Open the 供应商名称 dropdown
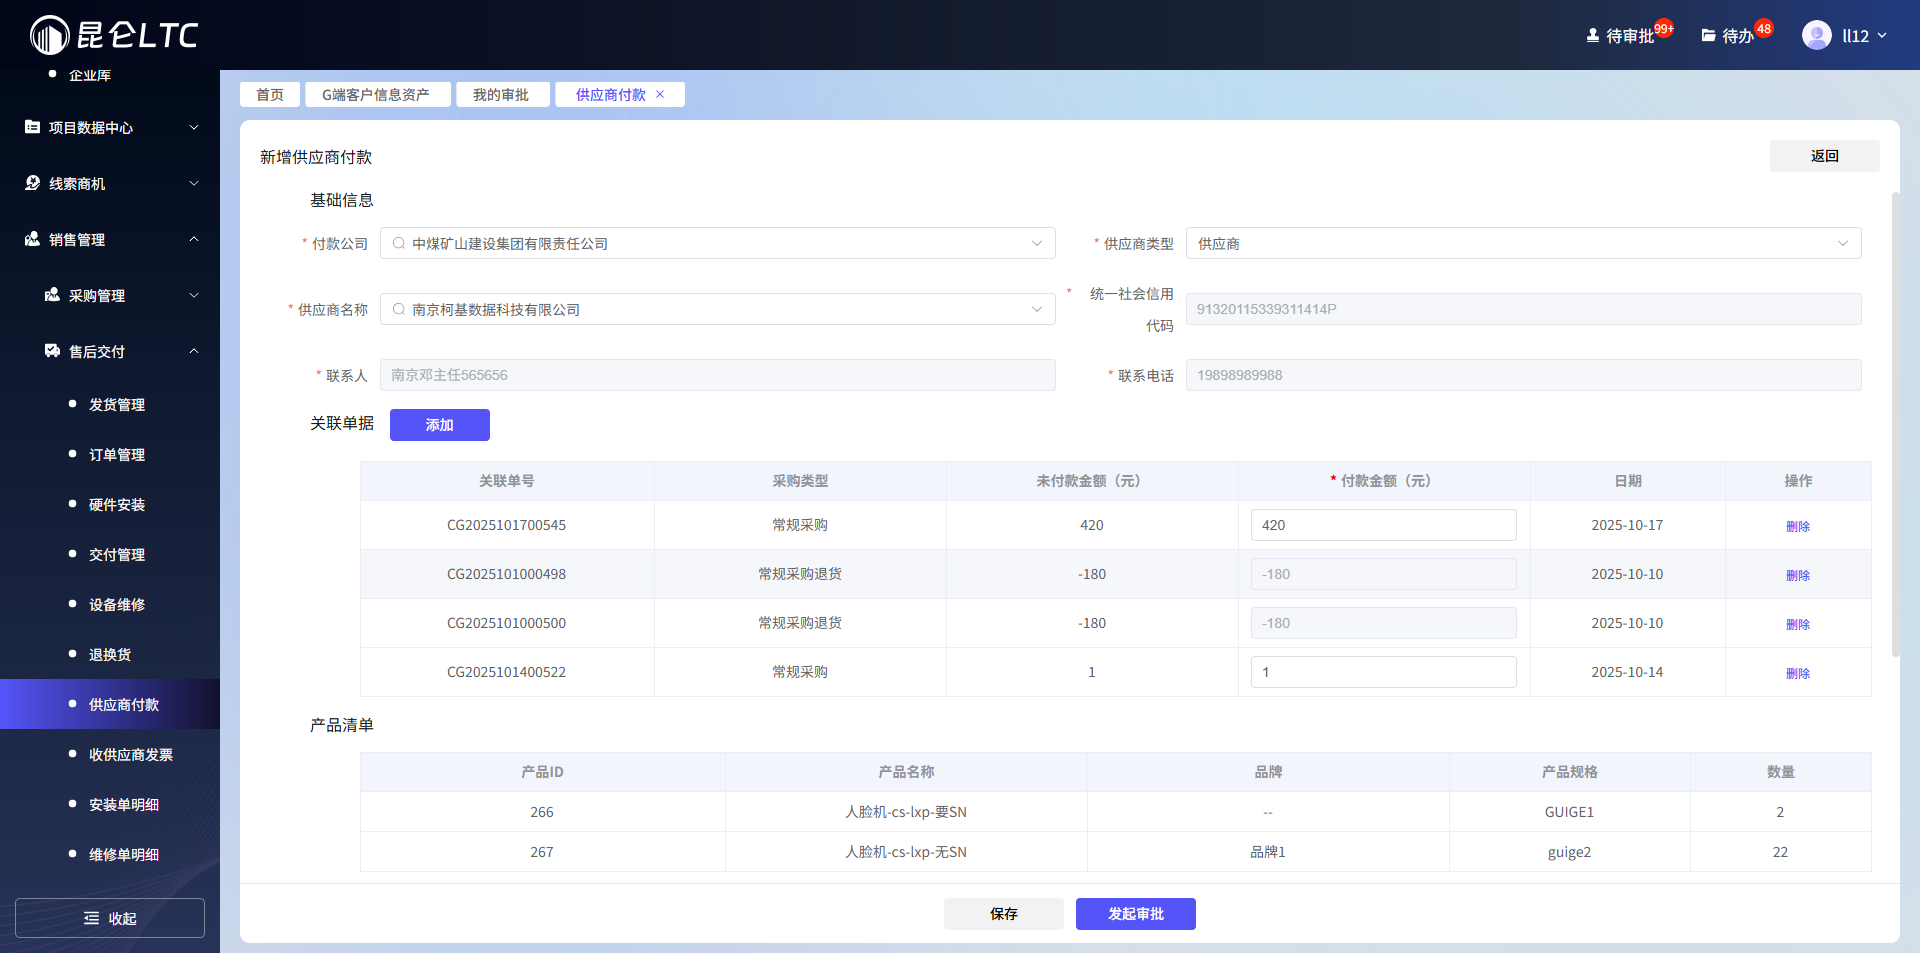 pos(1037,309)
